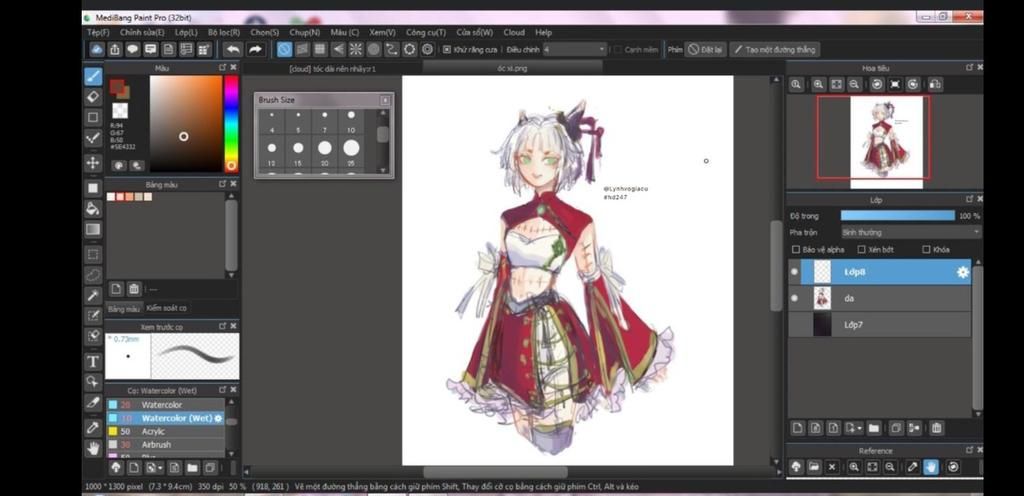Open settings gear of Lớp8 layer
The width and height of the screenshot is (1024, 496).
point(963,272)
